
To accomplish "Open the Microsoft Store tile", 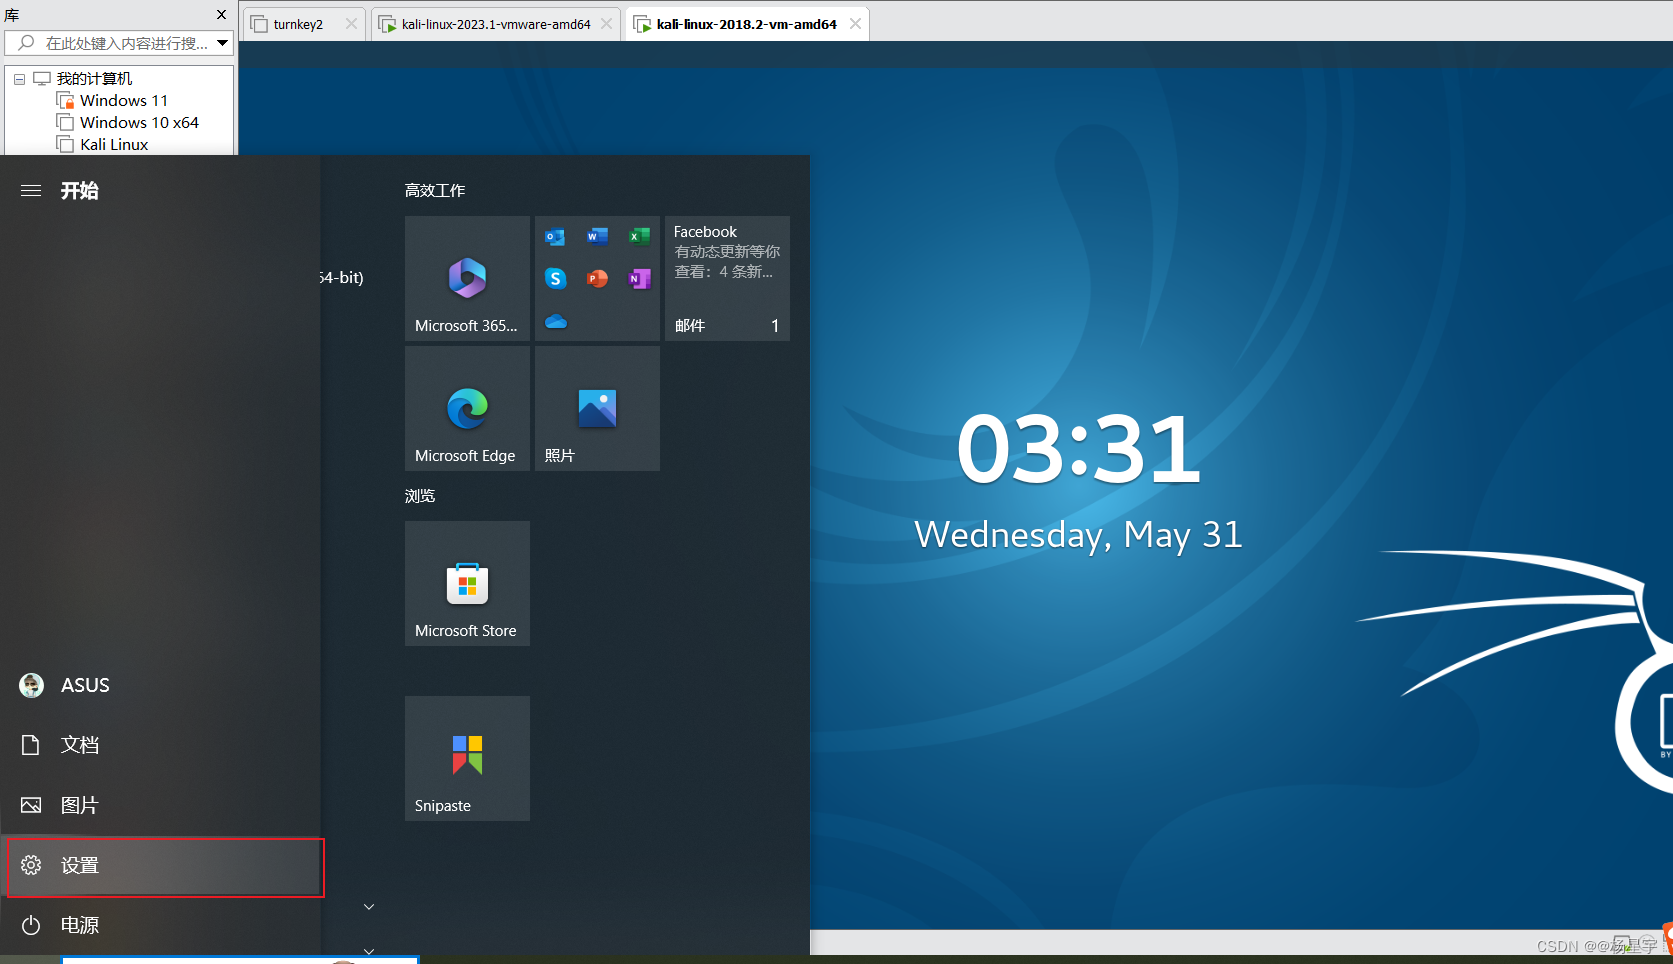I will tap(466, 583).
